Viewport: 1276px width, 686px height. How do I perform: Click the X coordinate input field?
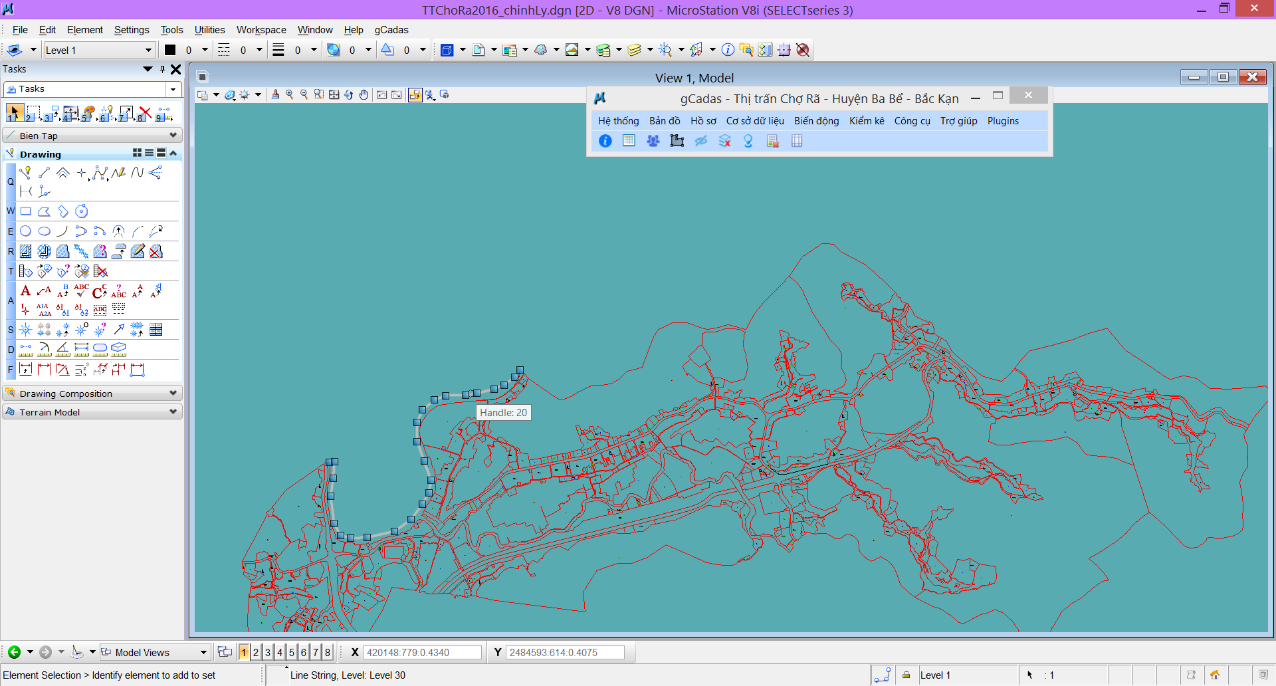point(422,653)
